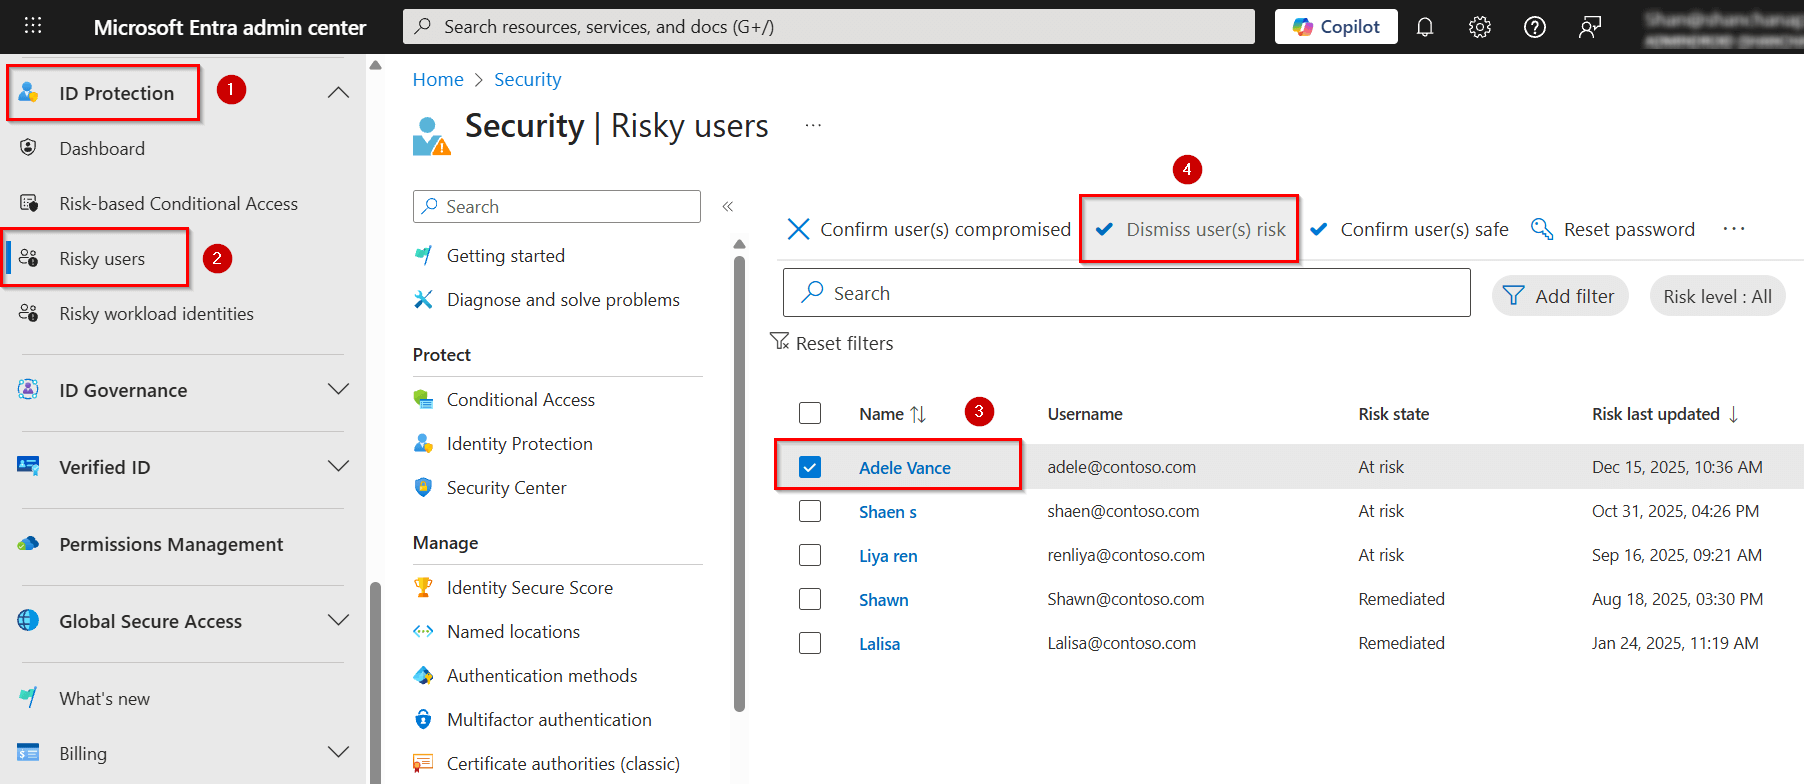Open Diagnose and solve problems
Image resolution: width=1804 pixels, height=784 pixels.
[563, 300]
